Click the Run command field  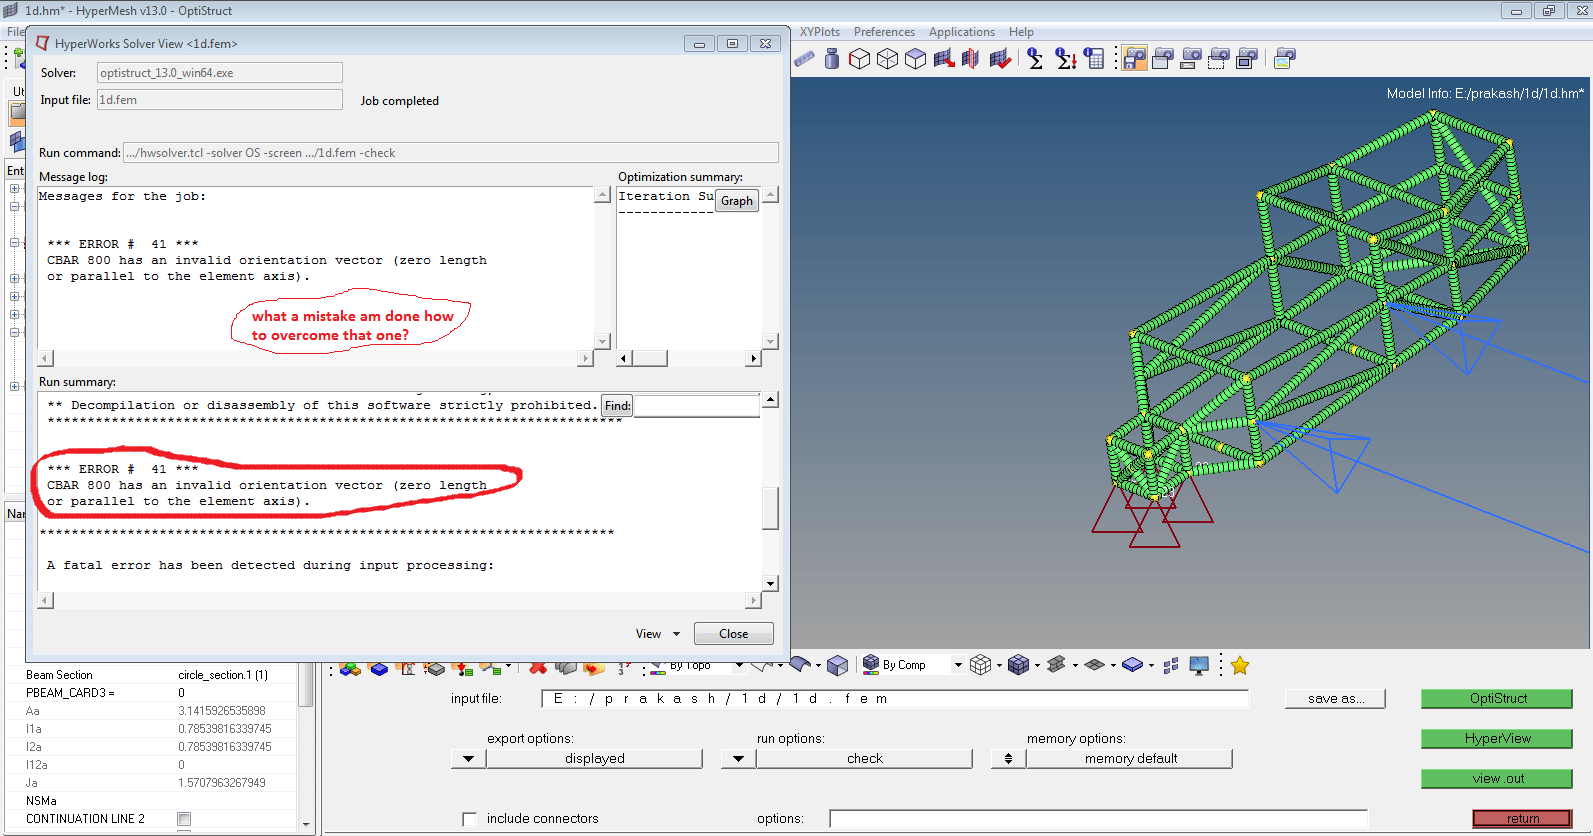coord(450,153)
